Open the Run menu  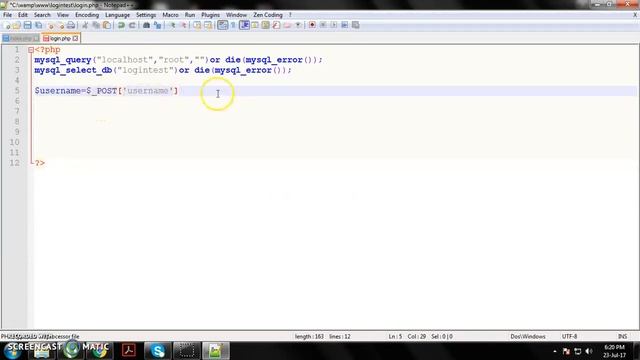pyautogui.click(x=190, y=15)
